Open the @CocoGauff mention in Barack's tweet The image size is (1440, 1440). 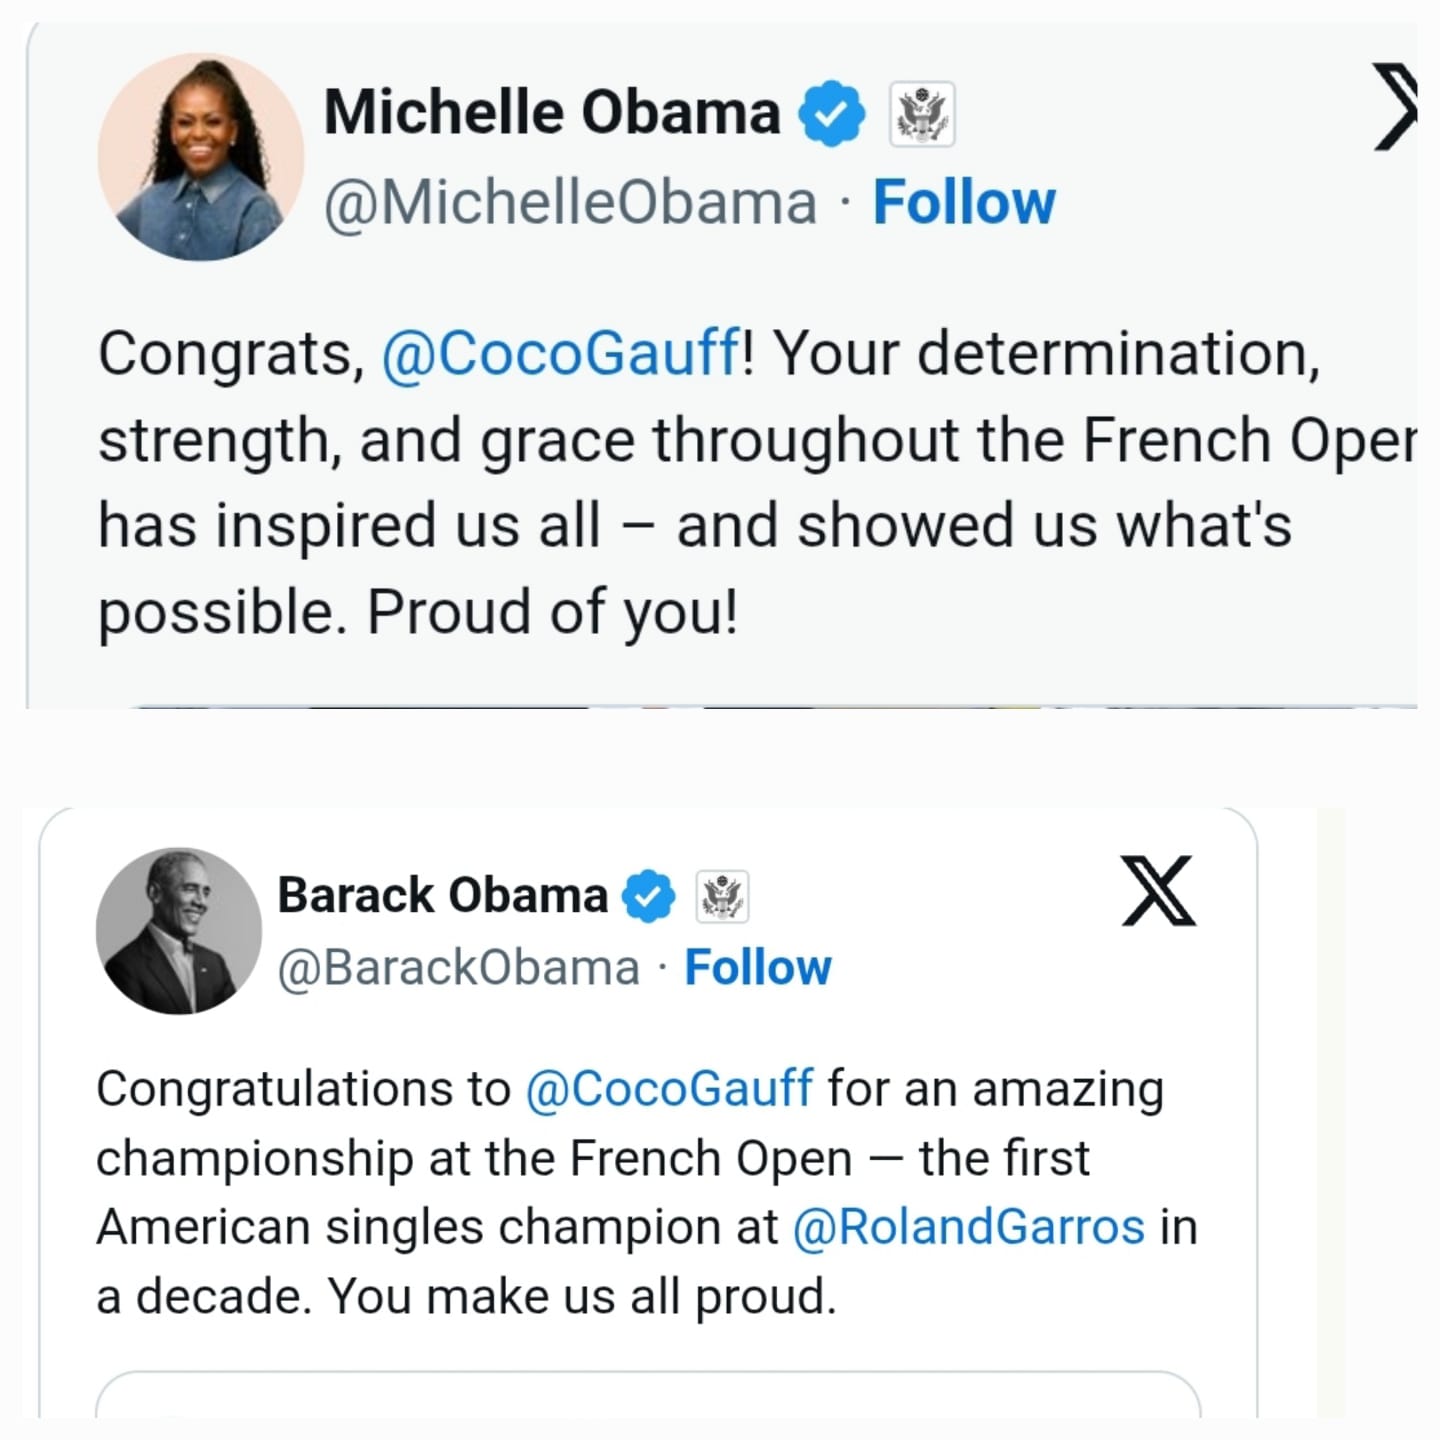click(667, 1088)
